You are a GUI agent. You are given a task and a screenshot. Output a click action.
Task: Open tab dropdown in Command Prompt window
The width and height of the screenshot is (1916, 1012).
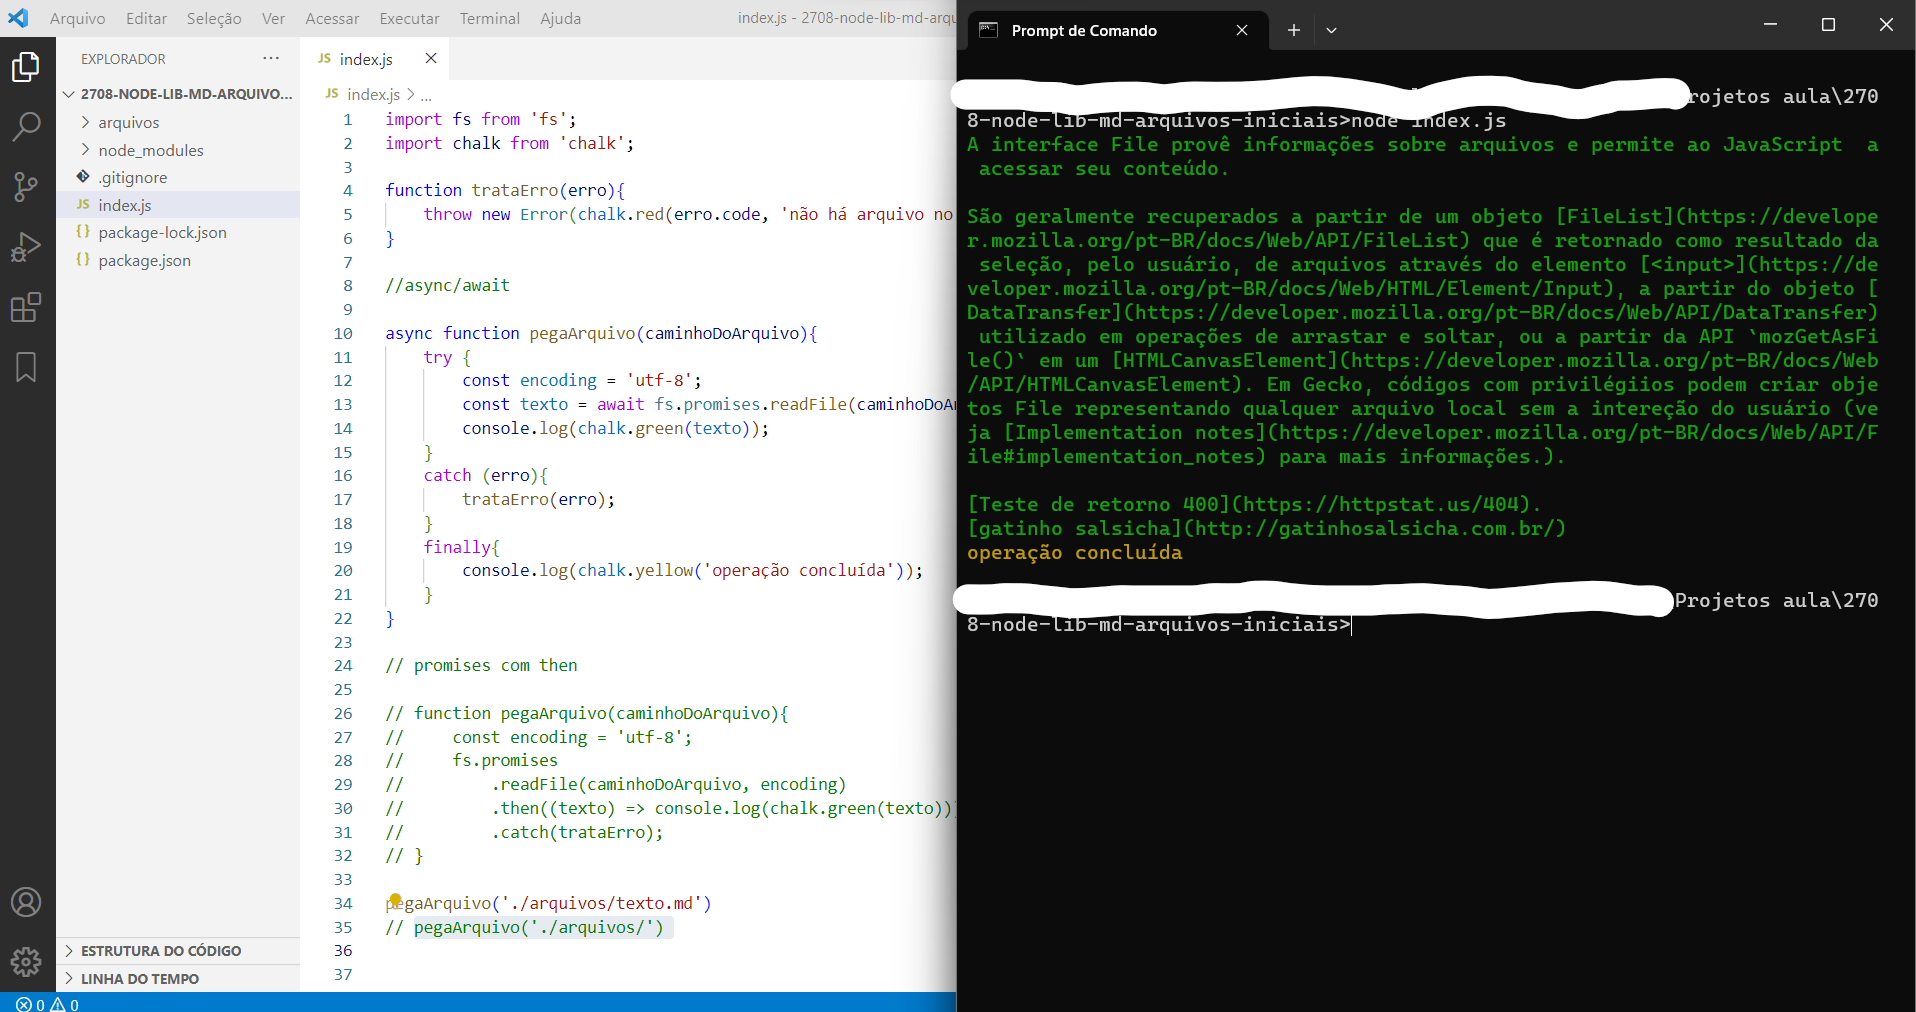(x=1331, y=30)
